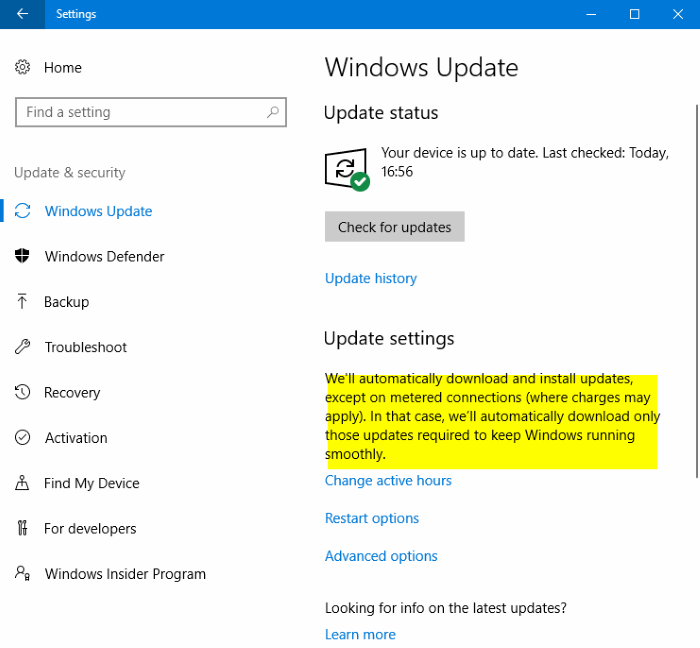The height and width of the screenshot is (648, 700).
Task: Click the highlighted automatic updates description paragraph
Action: click(492, 416)
